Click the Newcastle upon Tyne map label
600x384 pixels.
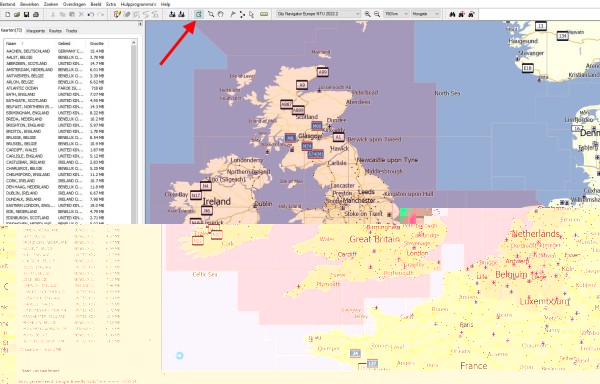pyautogui.click(x=387, y=160)
